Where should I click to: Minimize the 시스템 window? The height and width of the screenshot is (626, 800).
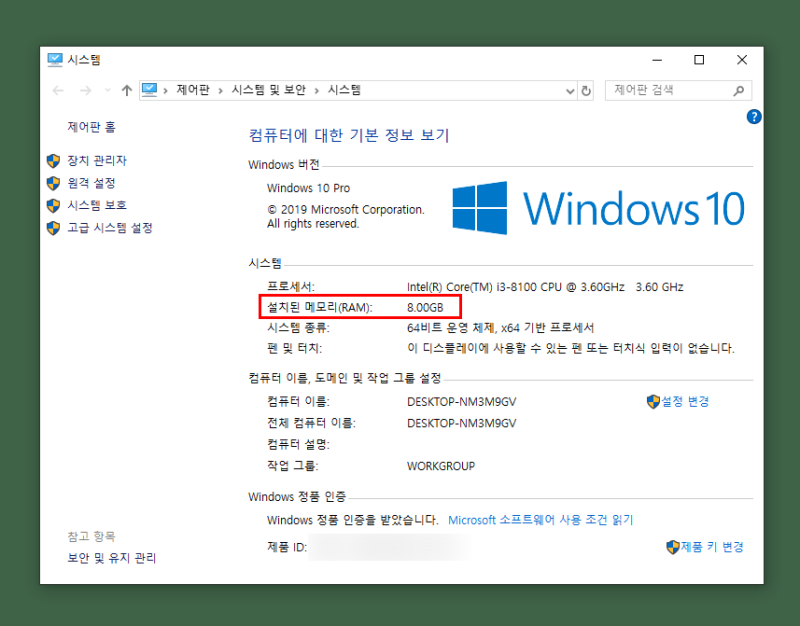(x=657, y=60)
